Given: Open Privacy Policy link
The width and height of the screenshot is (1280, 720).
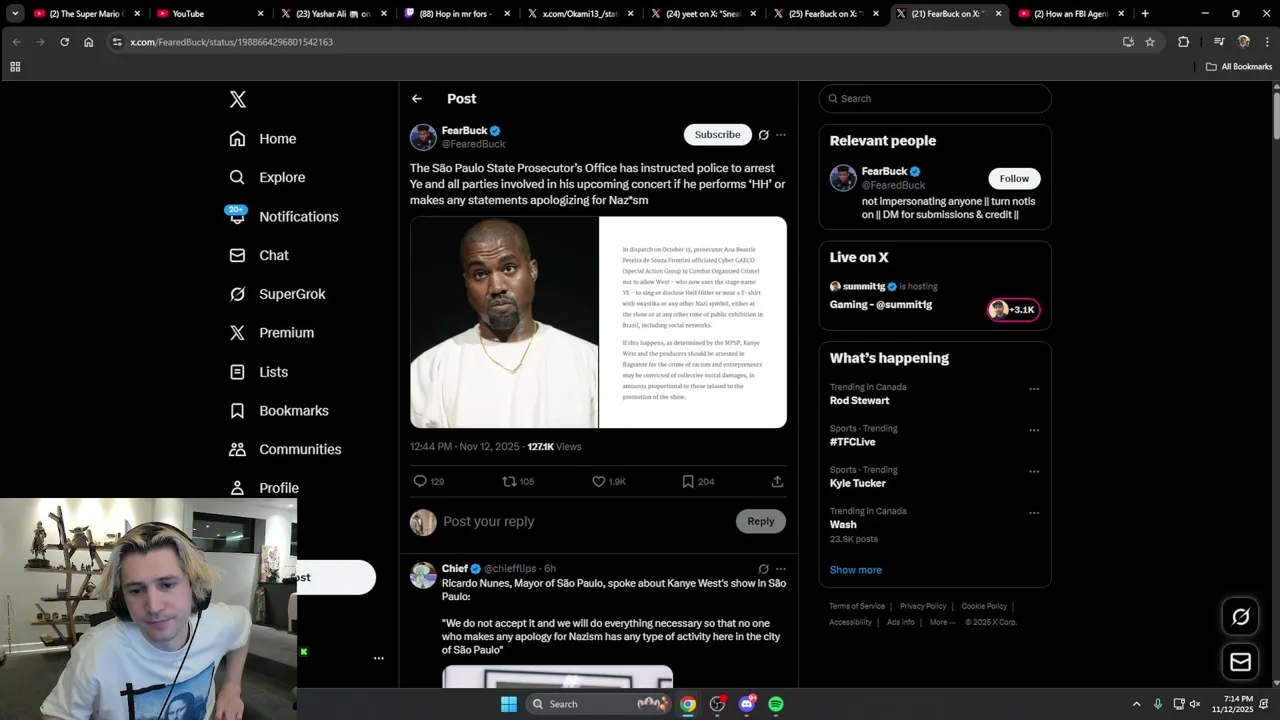Looking at the screenshot, I should pos(923,606).
